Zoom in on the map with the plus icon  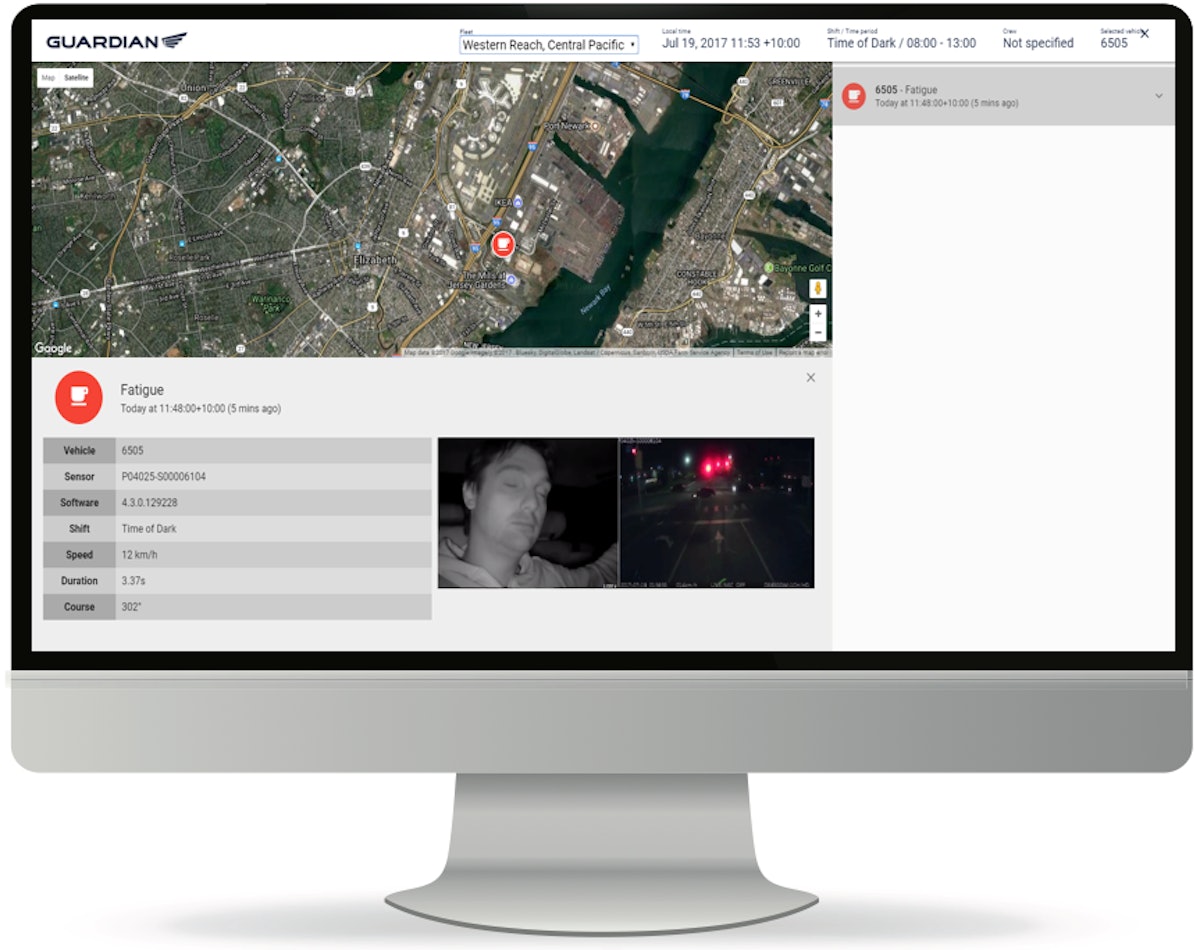coord(819,313)
